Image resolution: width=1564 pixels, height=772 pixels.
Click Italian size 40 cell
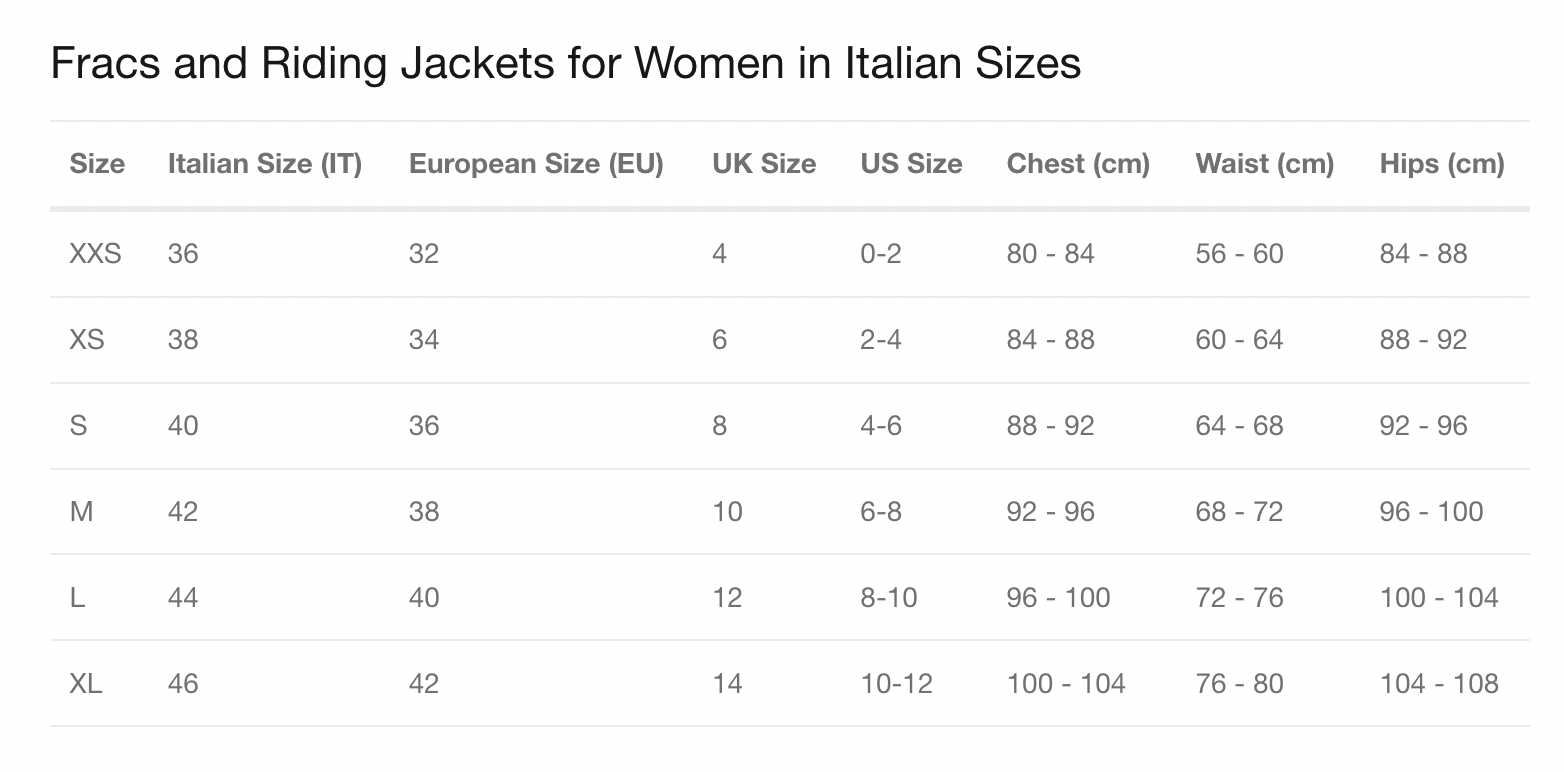point(183,426)
